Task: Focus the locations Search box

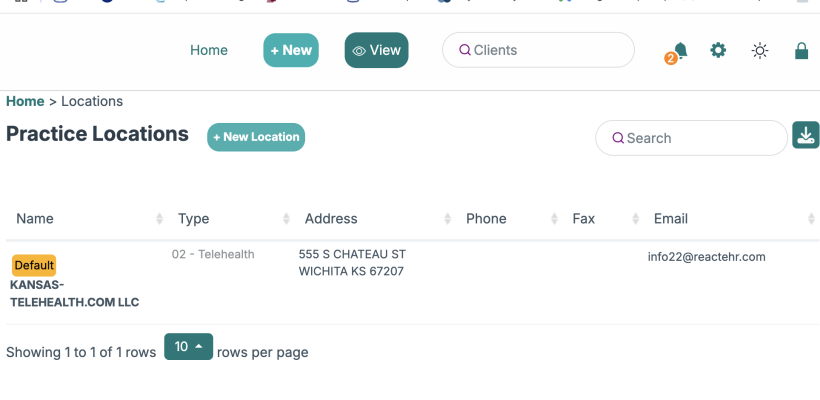Action: click(x=692, y=138)
